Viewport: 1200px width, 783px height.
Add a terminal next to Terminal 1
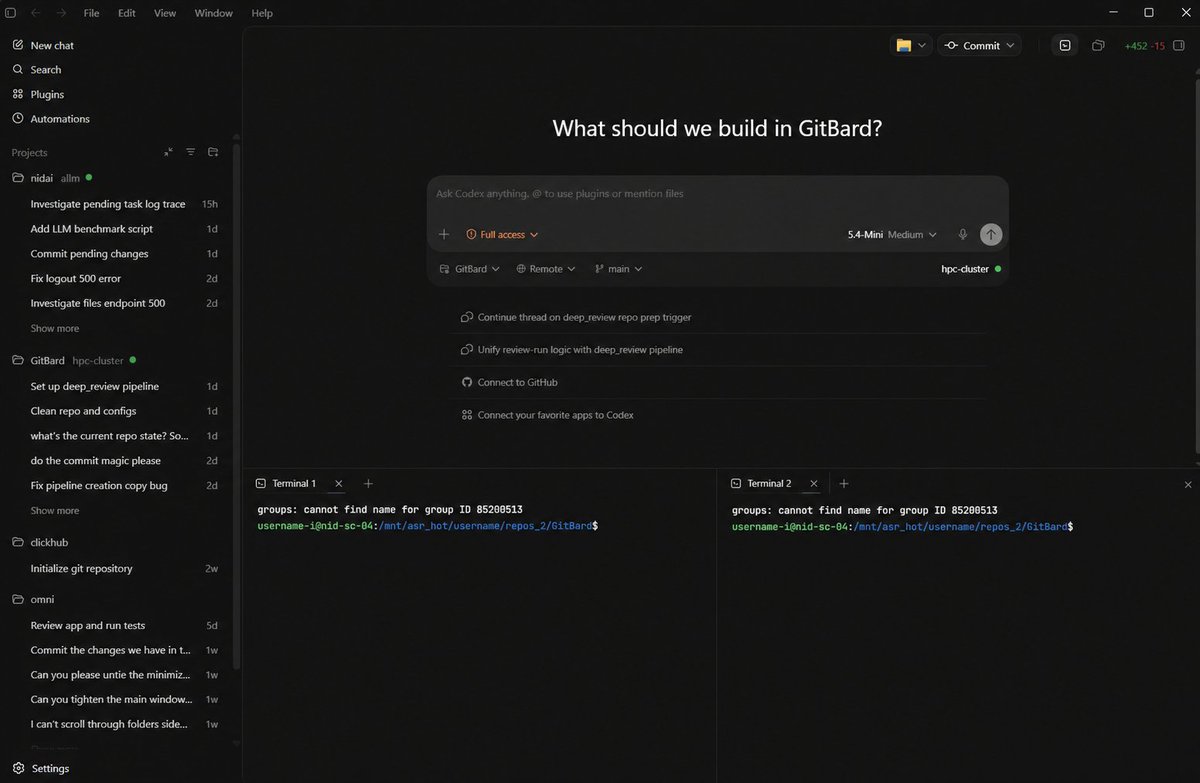[x=368, y=483]
